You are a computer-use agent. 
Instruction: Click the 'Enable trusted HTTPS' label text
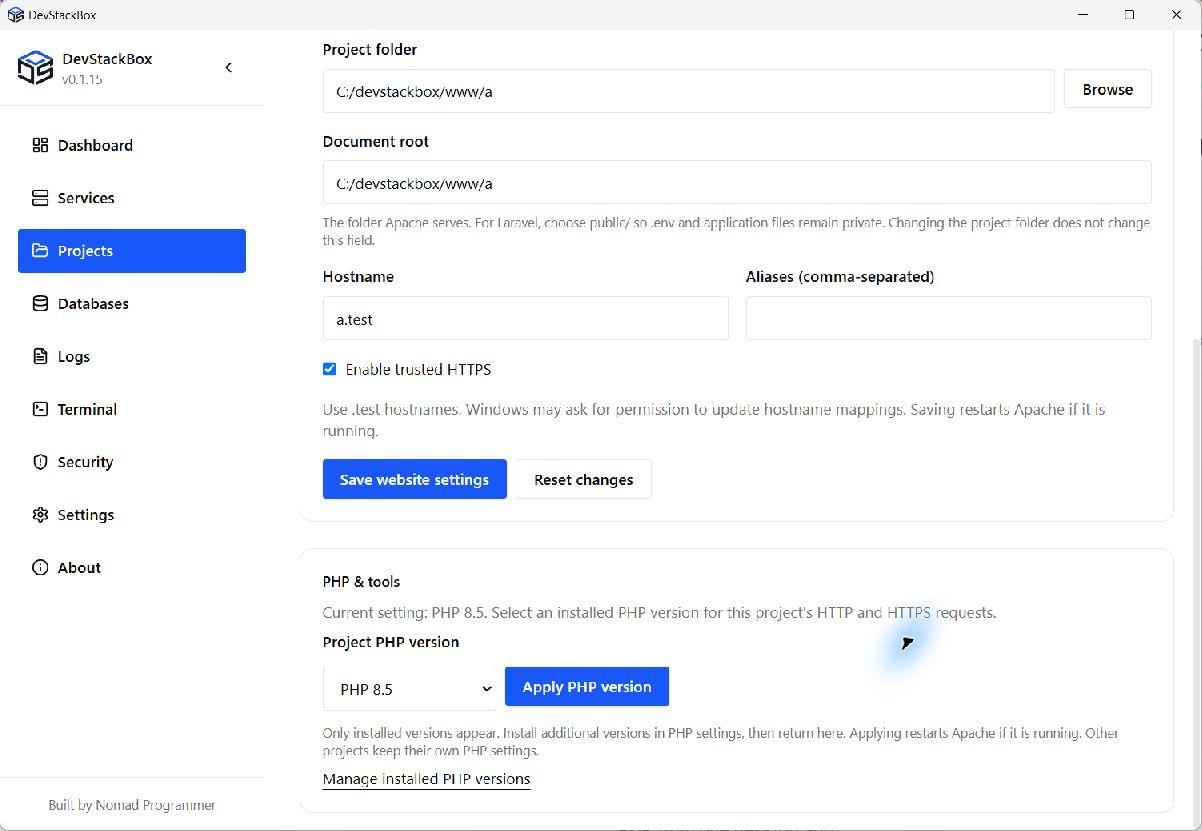point(418,369)
